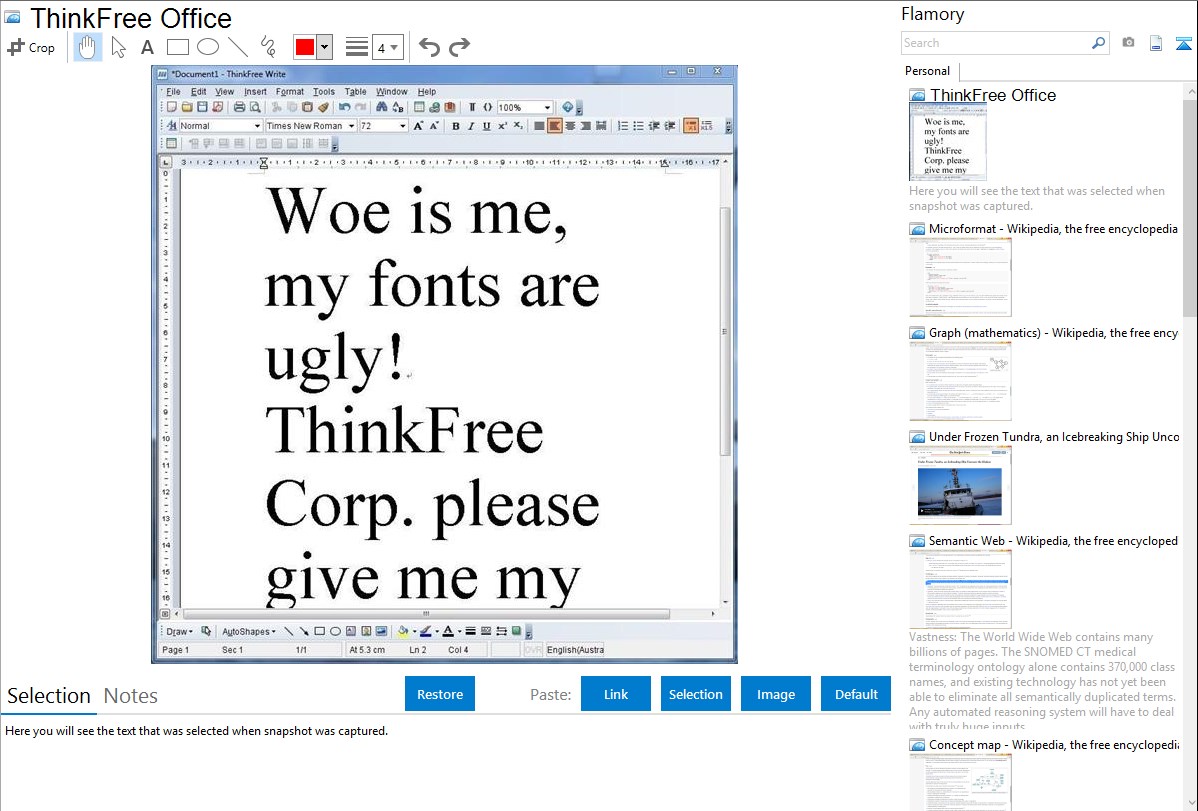Image resolution: width=1198 pixels, height=811 pixels.
Task: Select the arrow pointer tool
Action: pos(118,47)
